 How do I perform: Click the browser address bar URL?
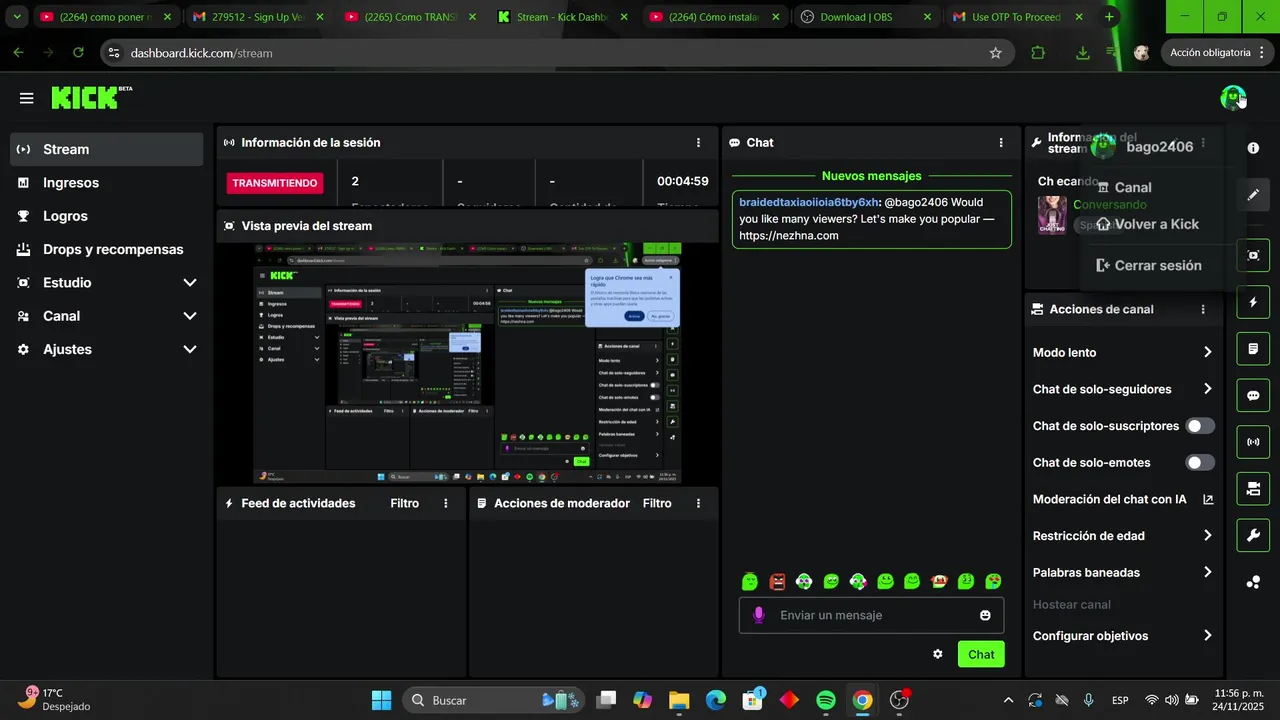tap(201, 53)
